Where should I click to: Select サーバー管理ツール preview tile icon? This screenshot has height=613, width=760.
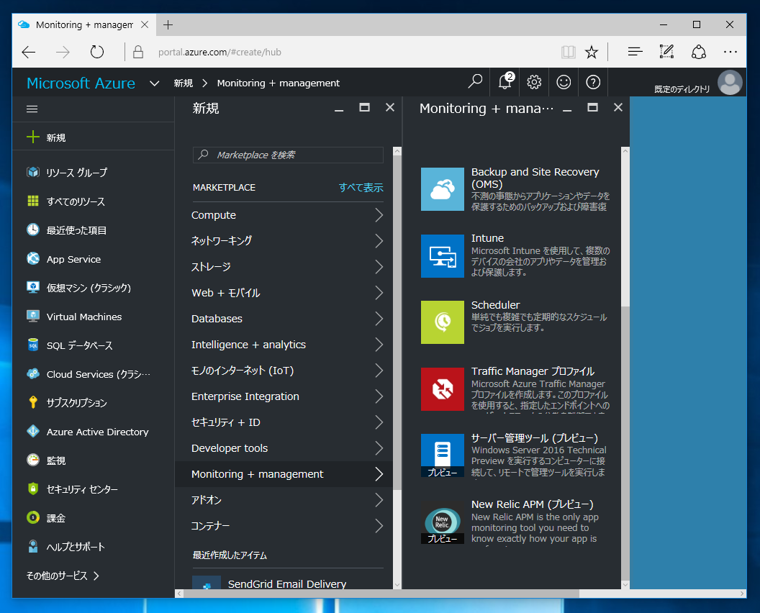[x=442, y=456]
